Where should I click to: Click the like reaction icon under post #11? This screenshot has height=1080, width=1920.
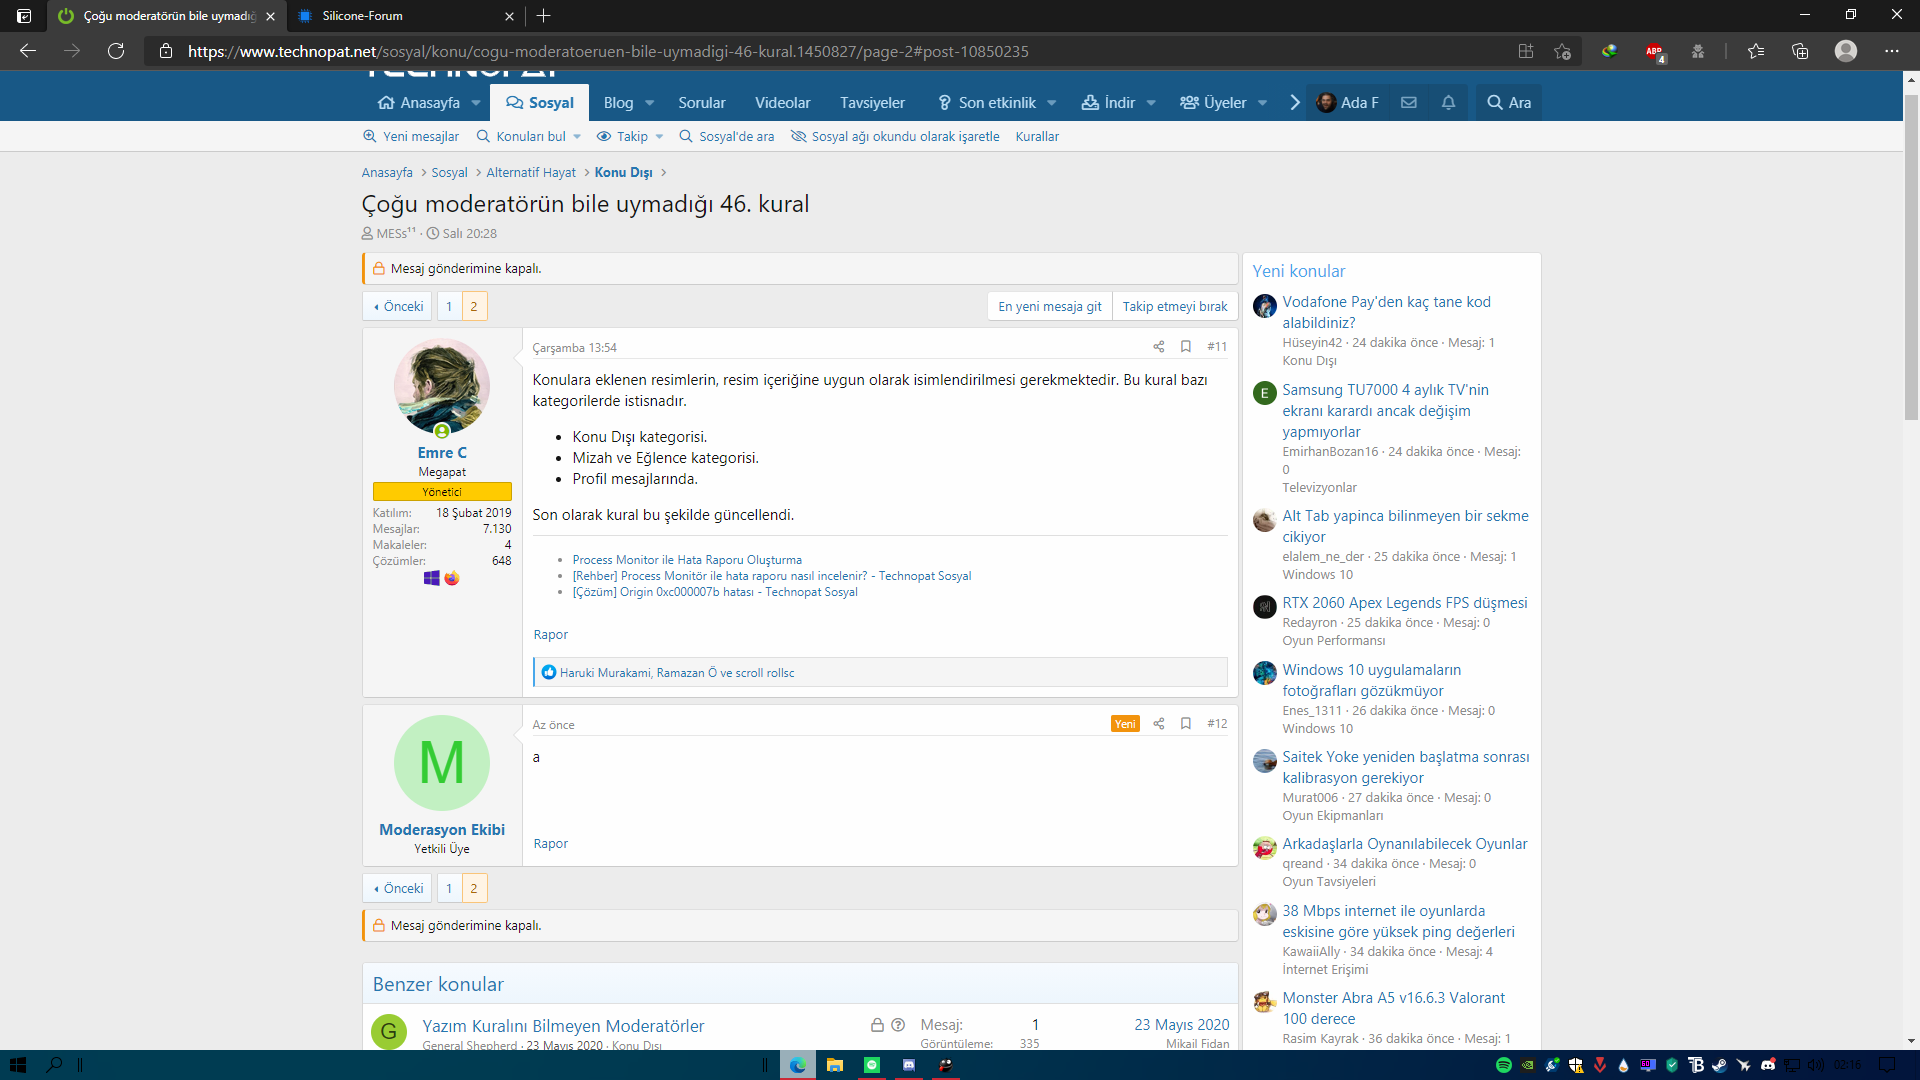[x=549, y=673]
